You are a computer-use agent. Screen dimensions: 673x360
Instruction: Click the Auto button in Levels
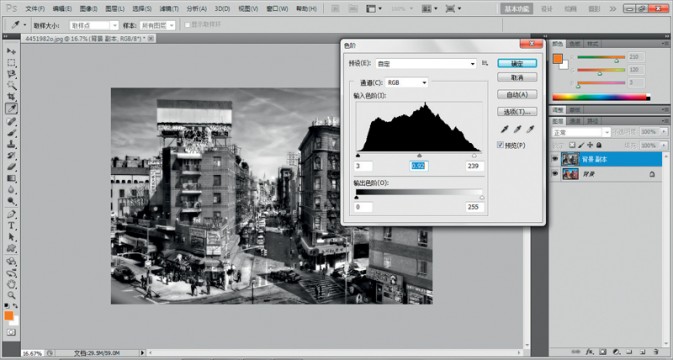[x=517, y=94]
